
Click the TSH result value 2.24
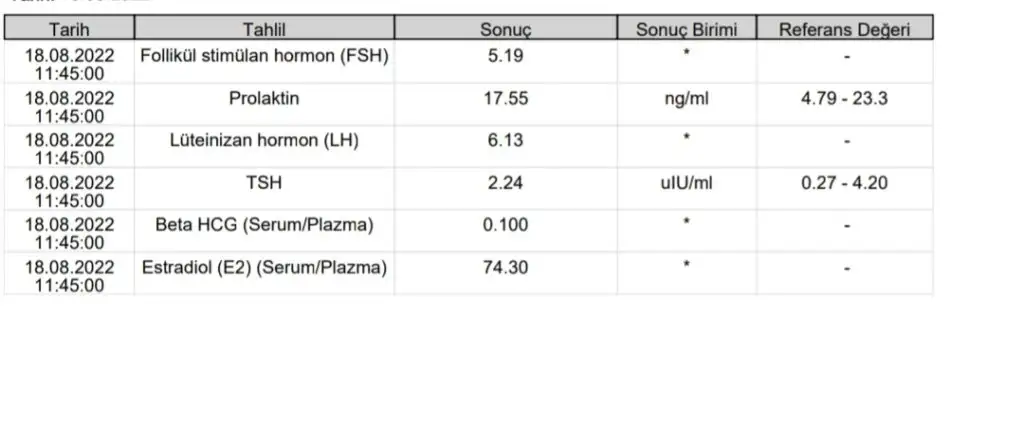(505, 182)
